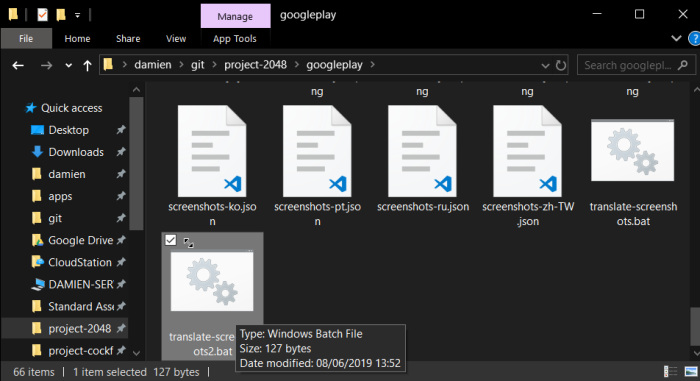The height and width of the screenshot is (381, 700).
Task: Select Quick access in navigation pane
Action: pyautogui.click(x=71, y=108)
